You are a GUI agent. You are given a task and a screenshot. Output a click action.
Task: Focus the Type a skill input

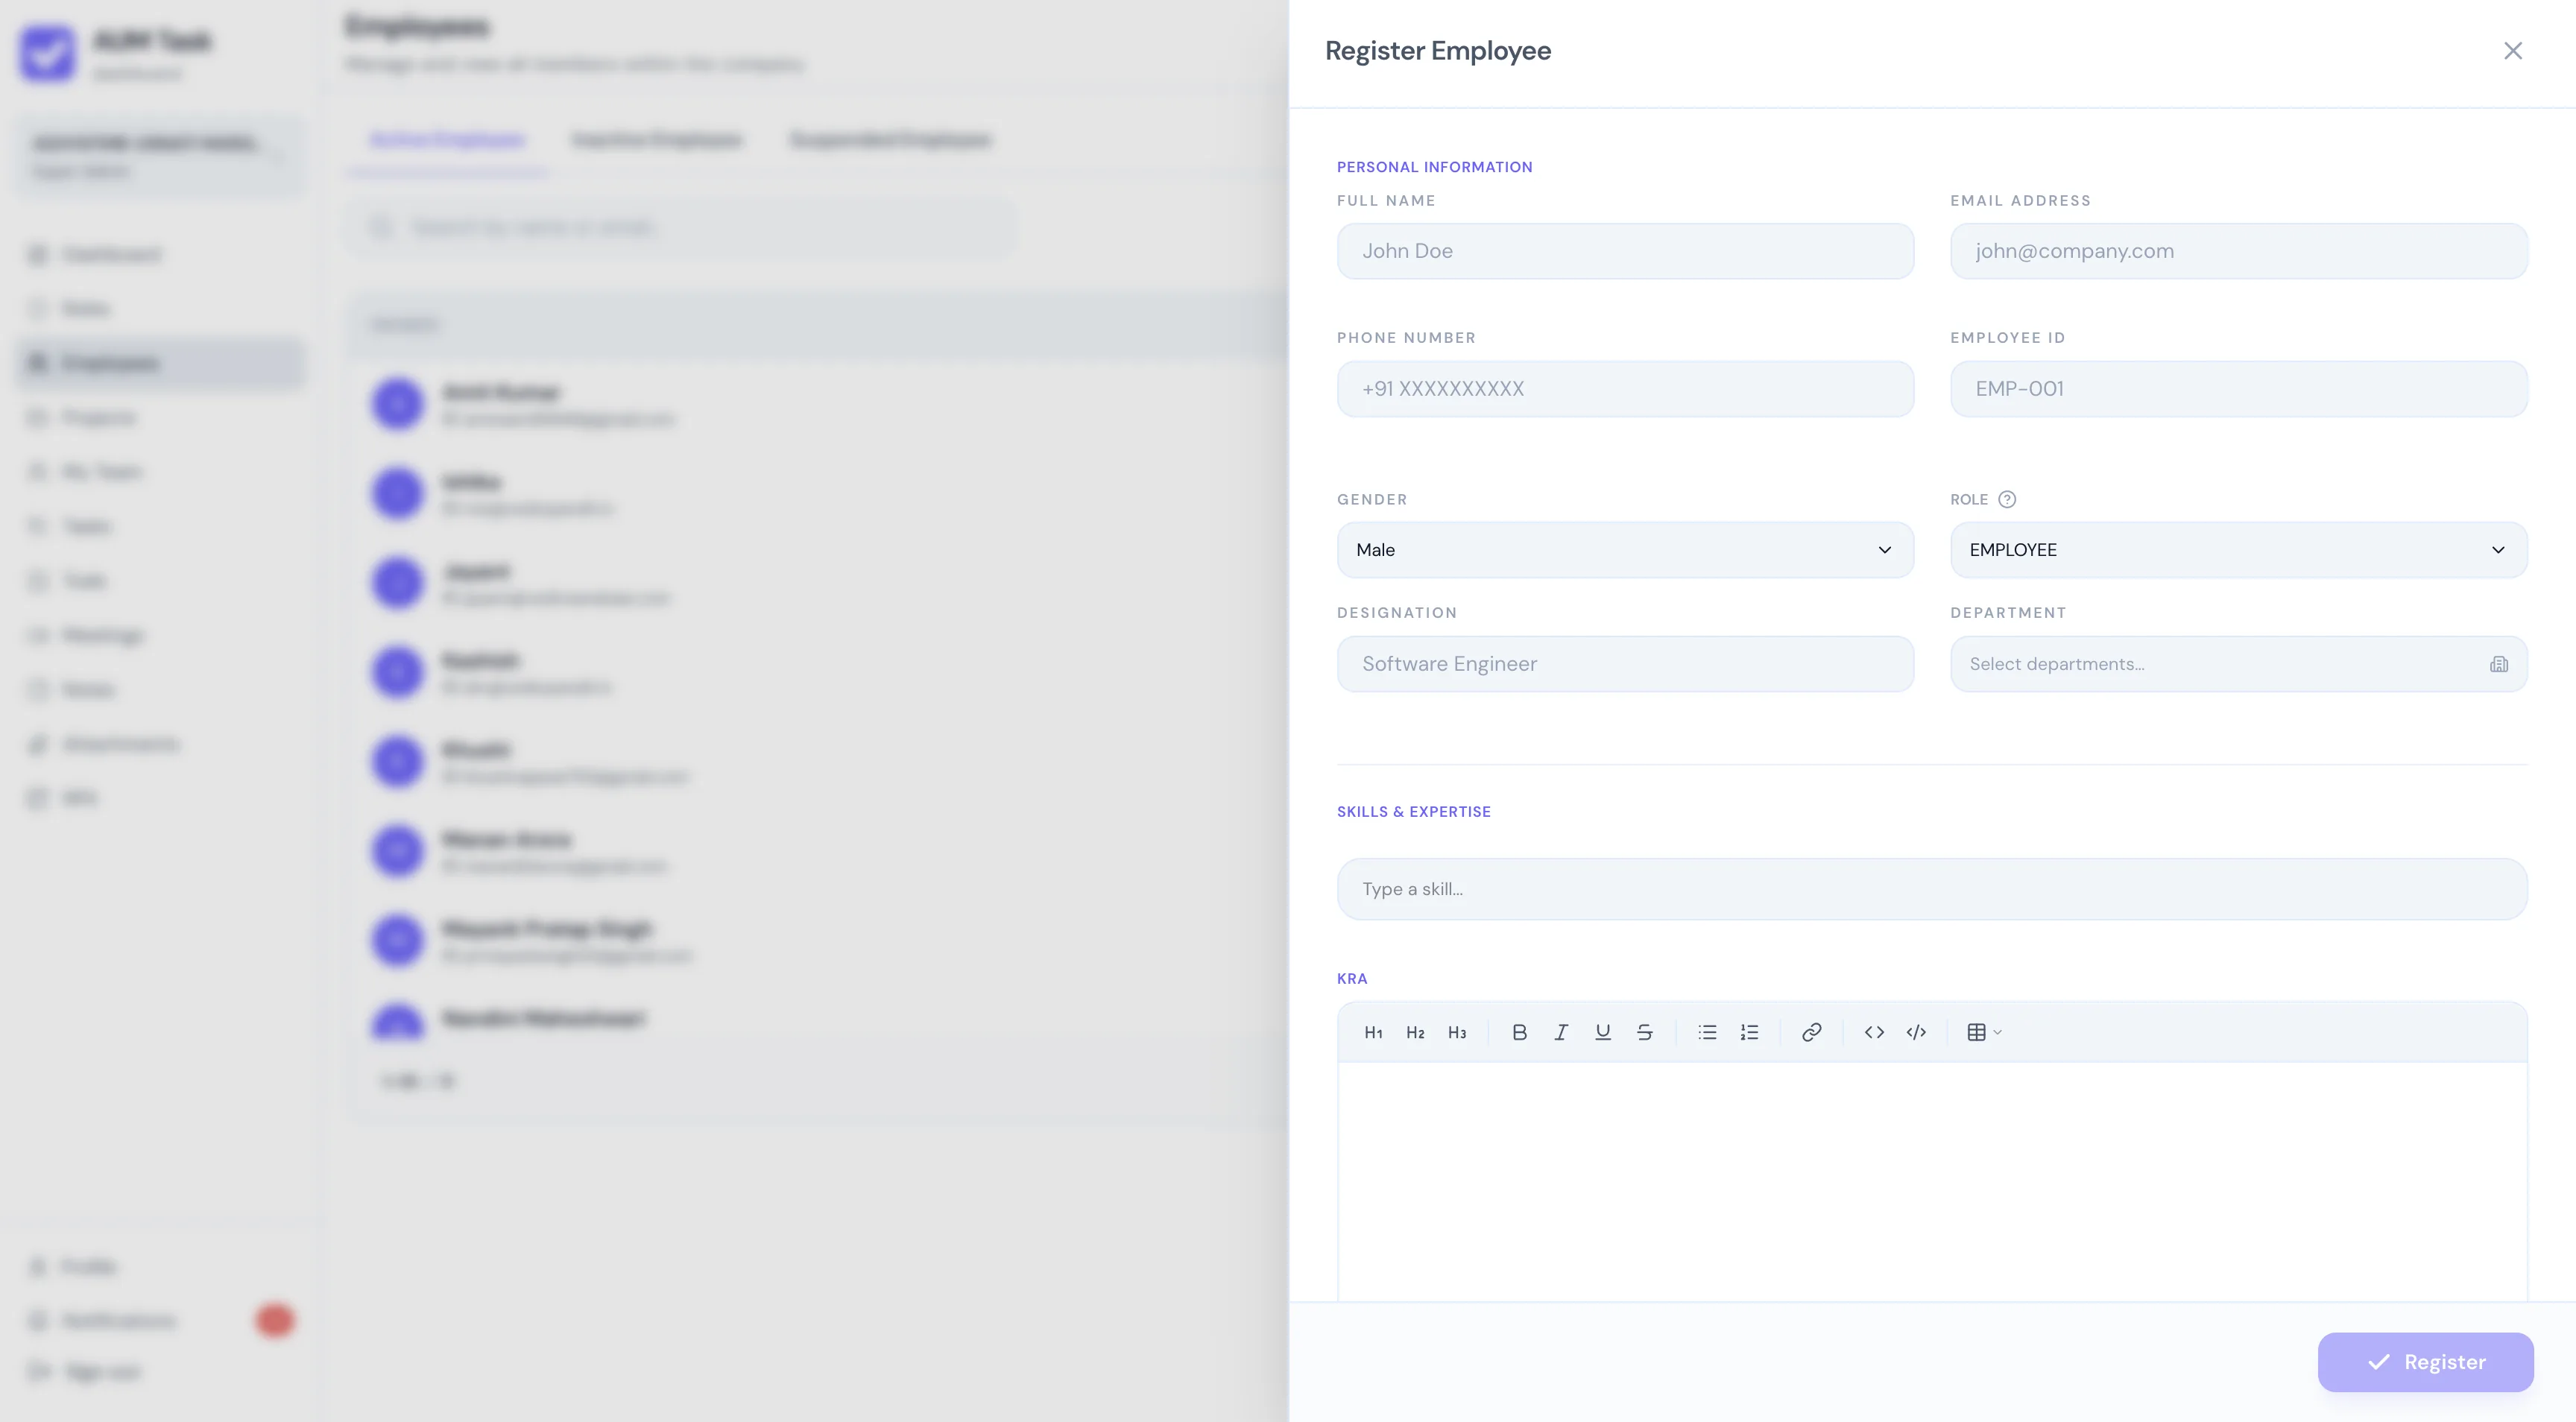tap(1932, 889)
